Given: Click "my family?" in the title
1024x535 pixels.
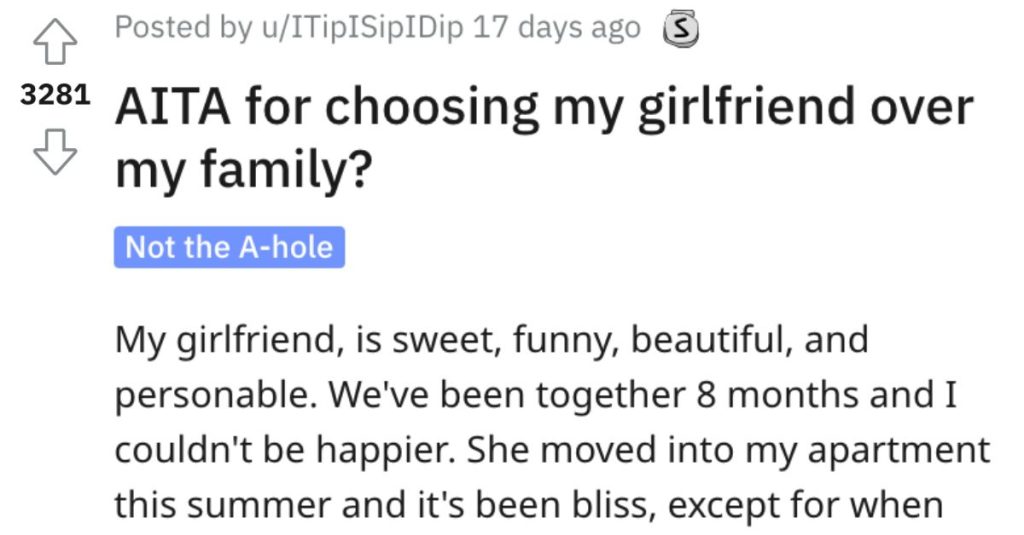Looking at the screenshot, I should (244, 170).
